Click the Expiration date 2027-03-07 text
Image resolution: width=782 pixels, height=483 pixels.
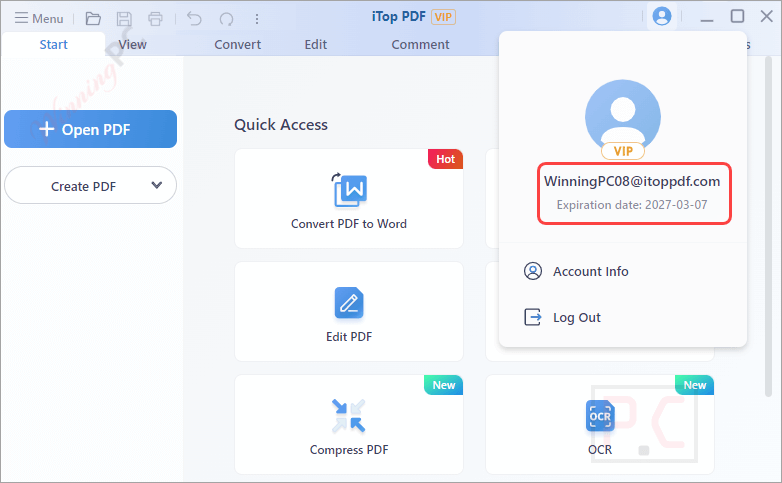click(x=632, y=205)
